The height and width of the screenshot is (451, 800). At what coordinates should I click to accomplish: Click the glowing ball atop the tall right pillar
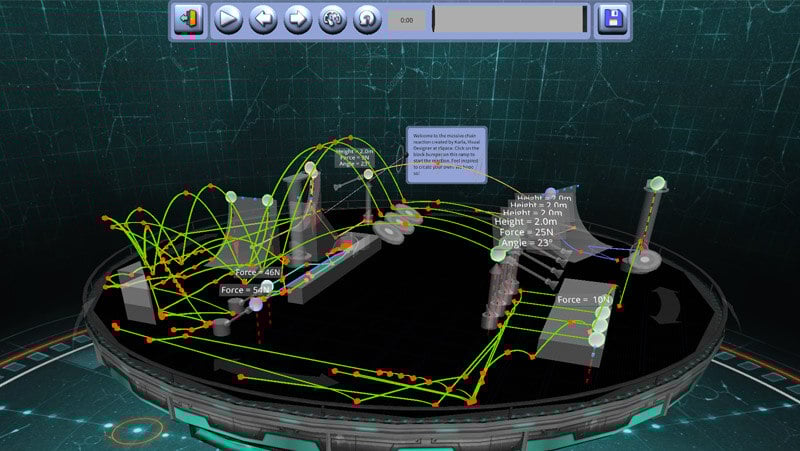tap(657, 183)
